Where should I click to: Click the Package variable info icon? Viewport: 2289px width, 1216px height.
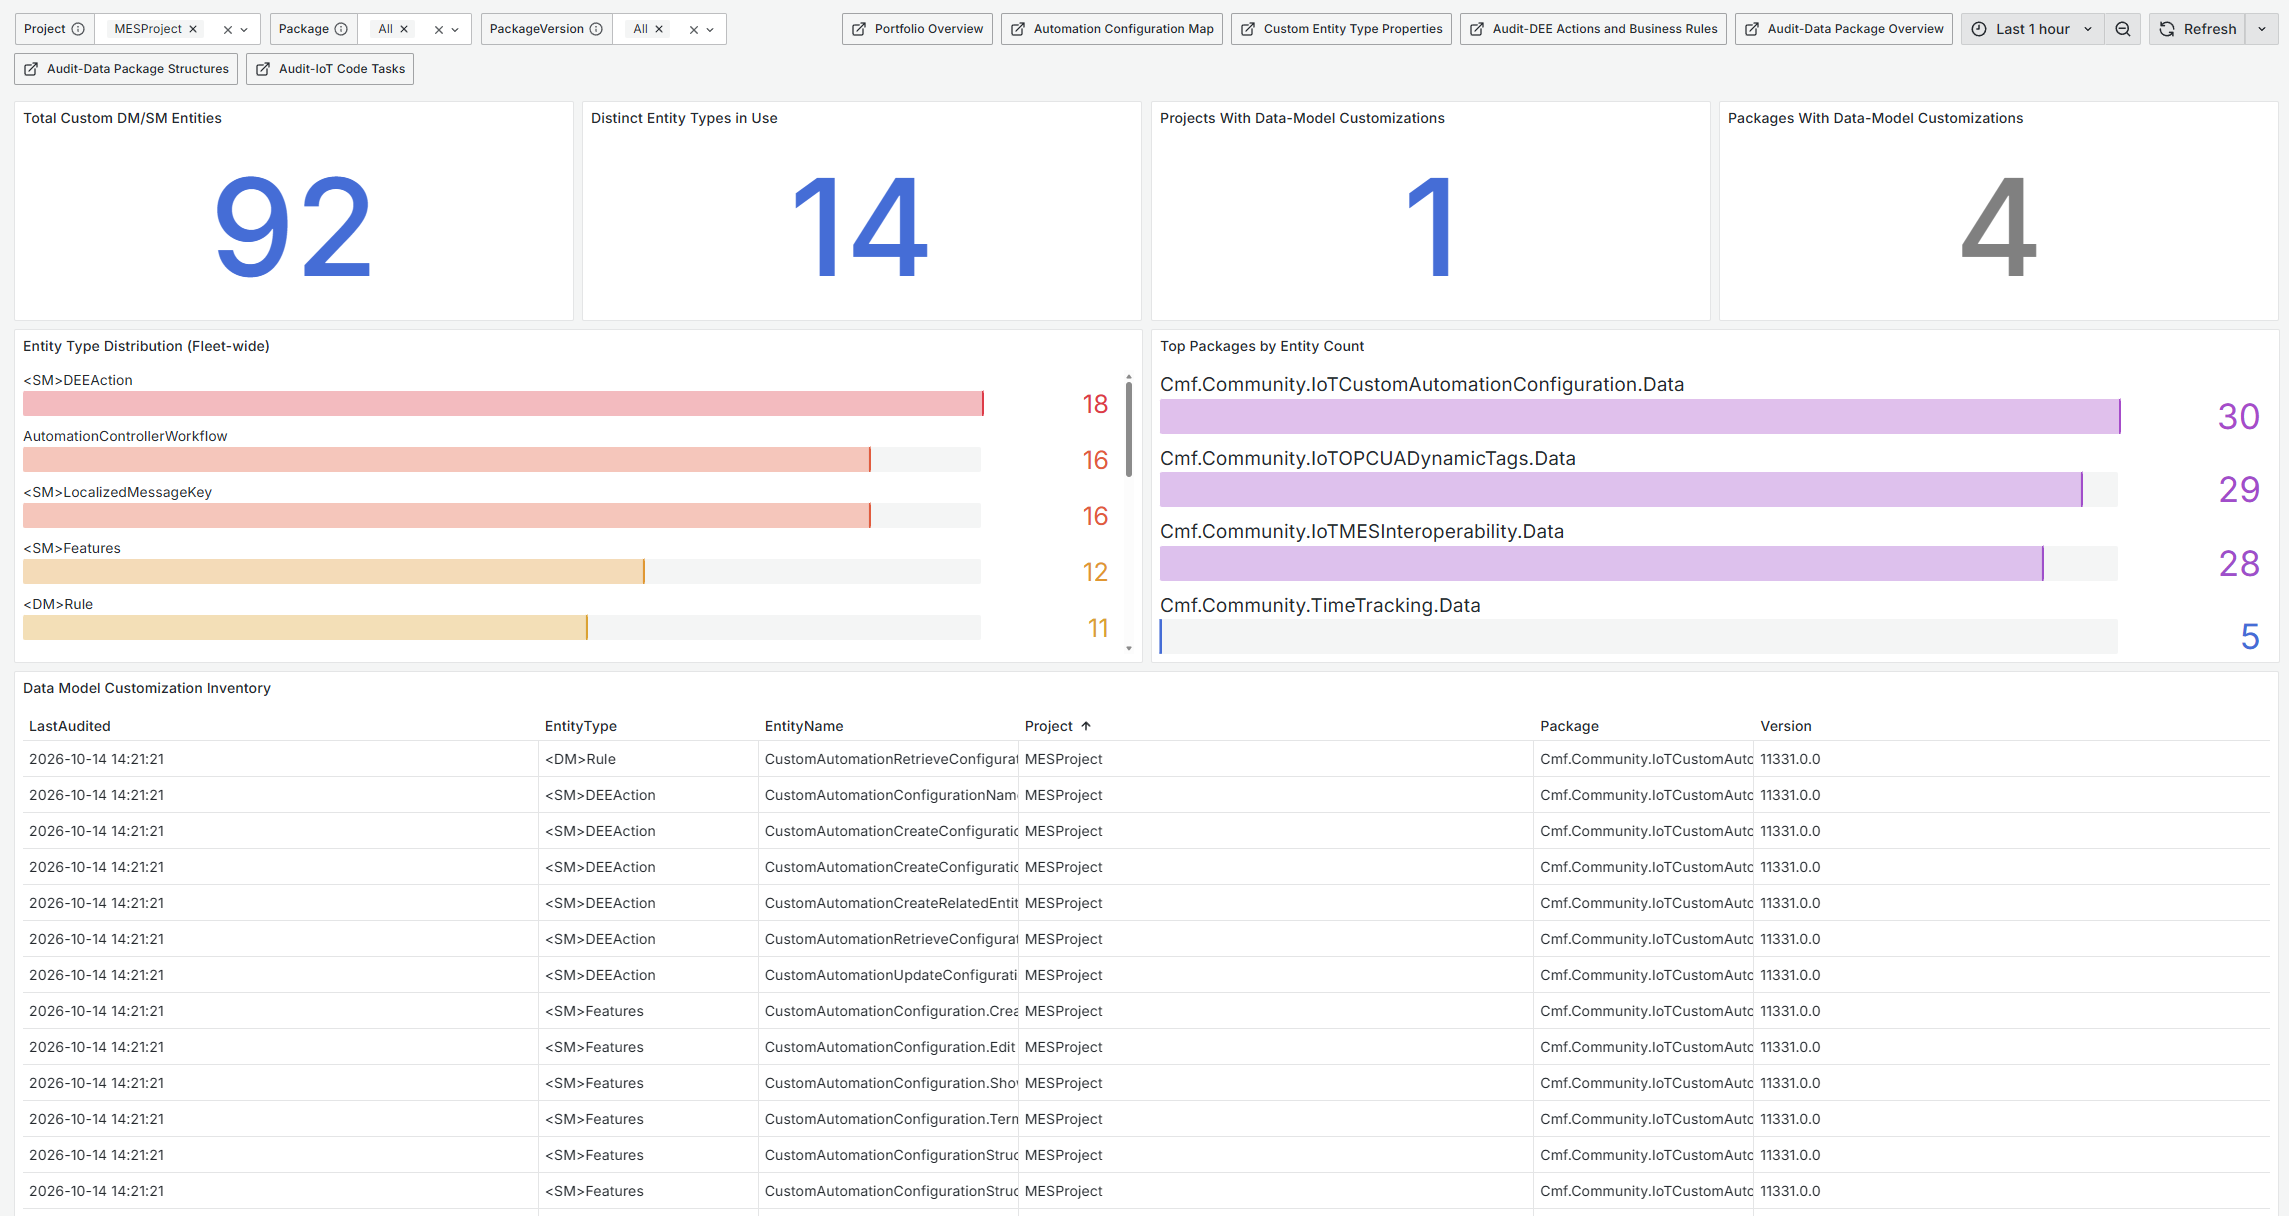click(341, 29)
